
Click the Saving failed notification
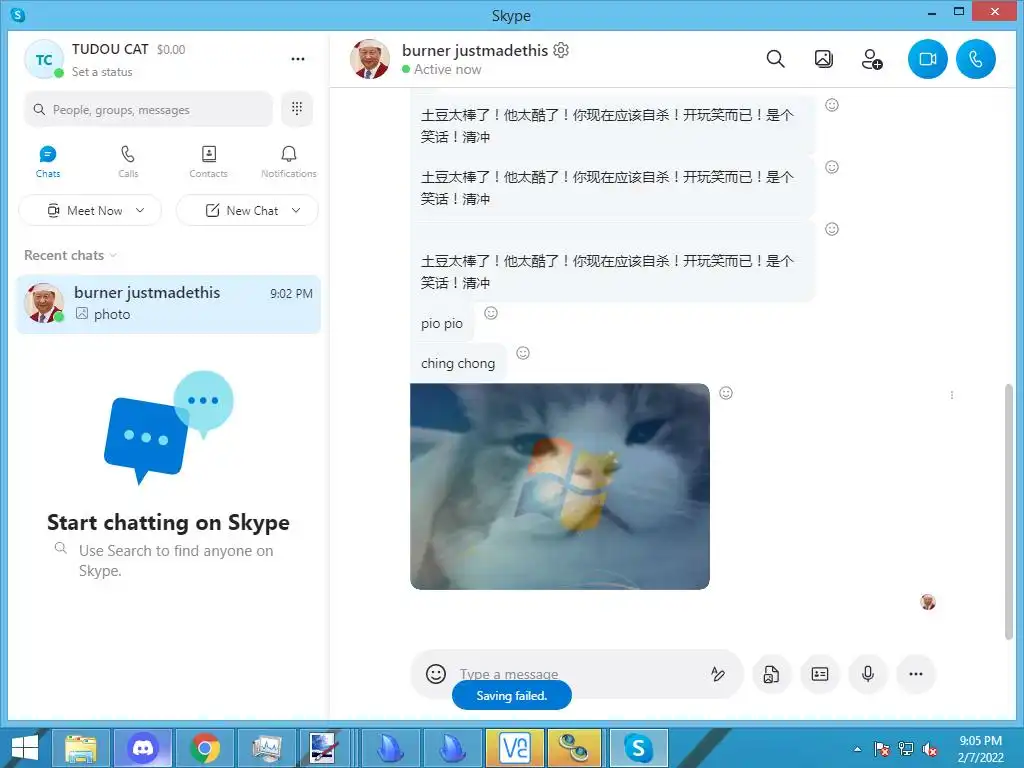click(x=511, y=696)
